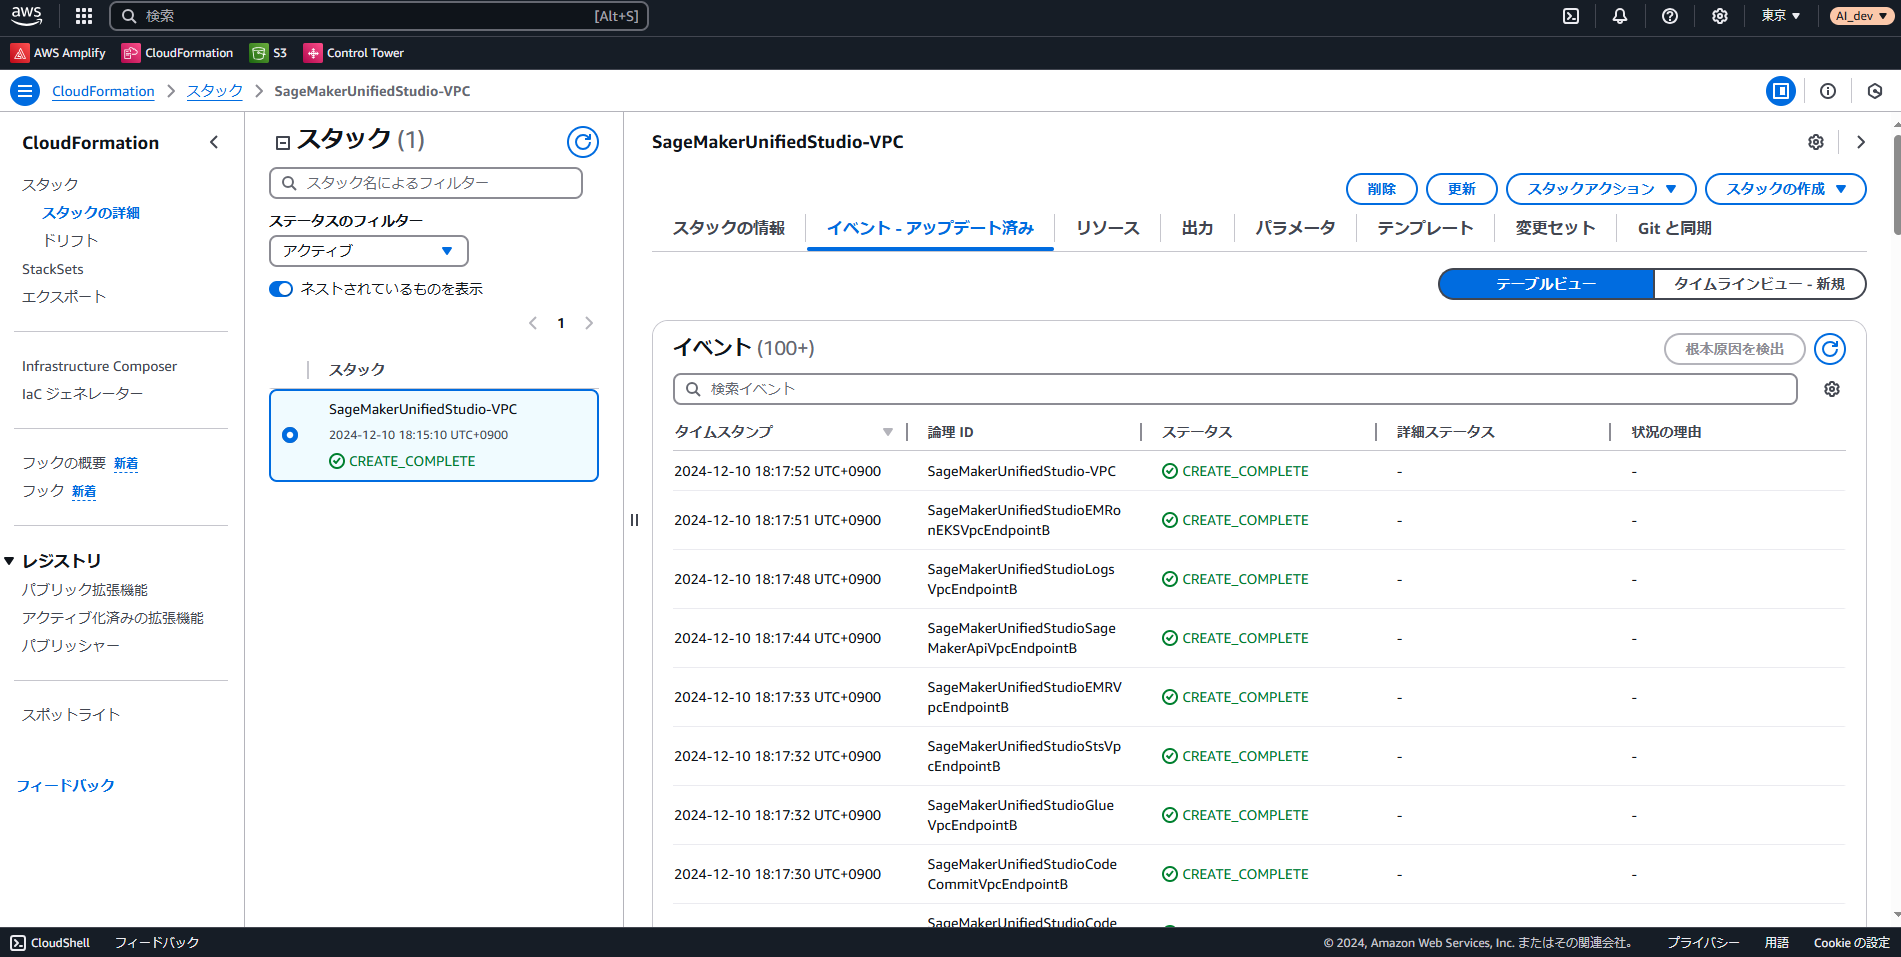Collapse the CloudFormation navigation sidebar
Image resolution: width=1901 pixels, height=957 pixels.
click(x=214, y=143)
